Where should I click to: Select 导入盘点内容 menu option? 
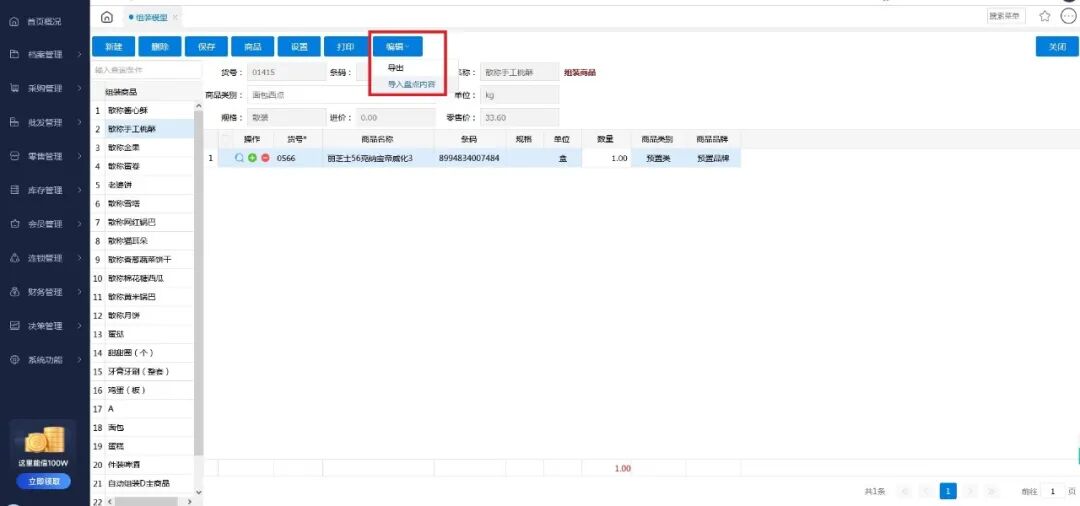[411, 85]
